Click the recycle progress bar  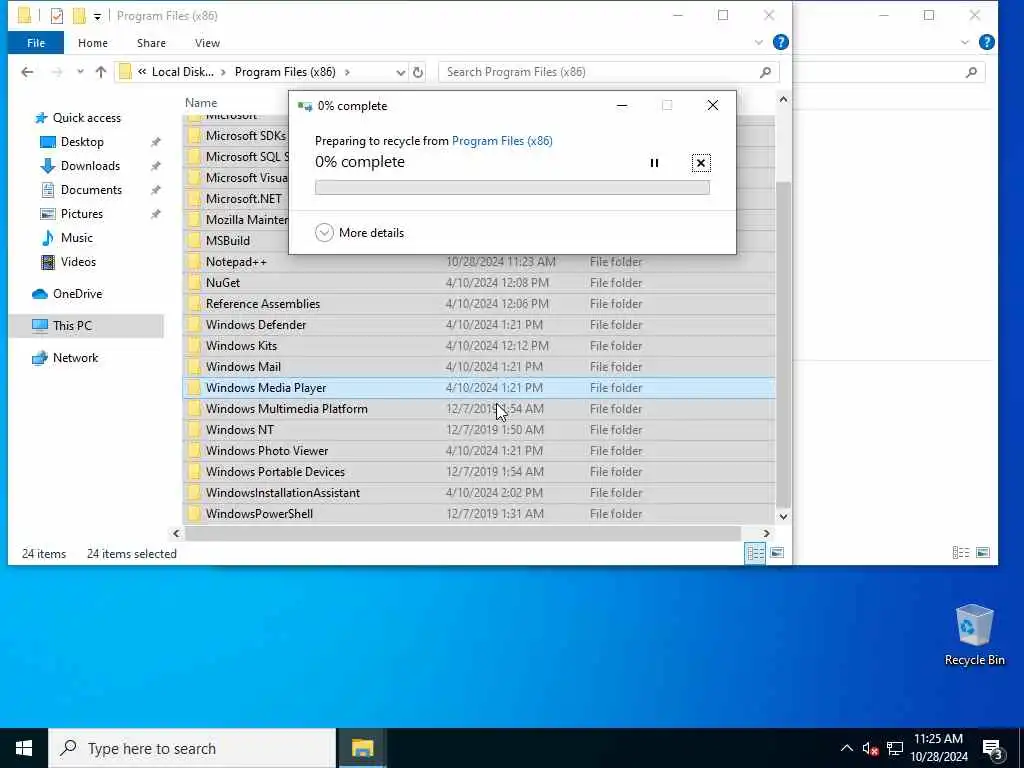[x=512, y=187]
